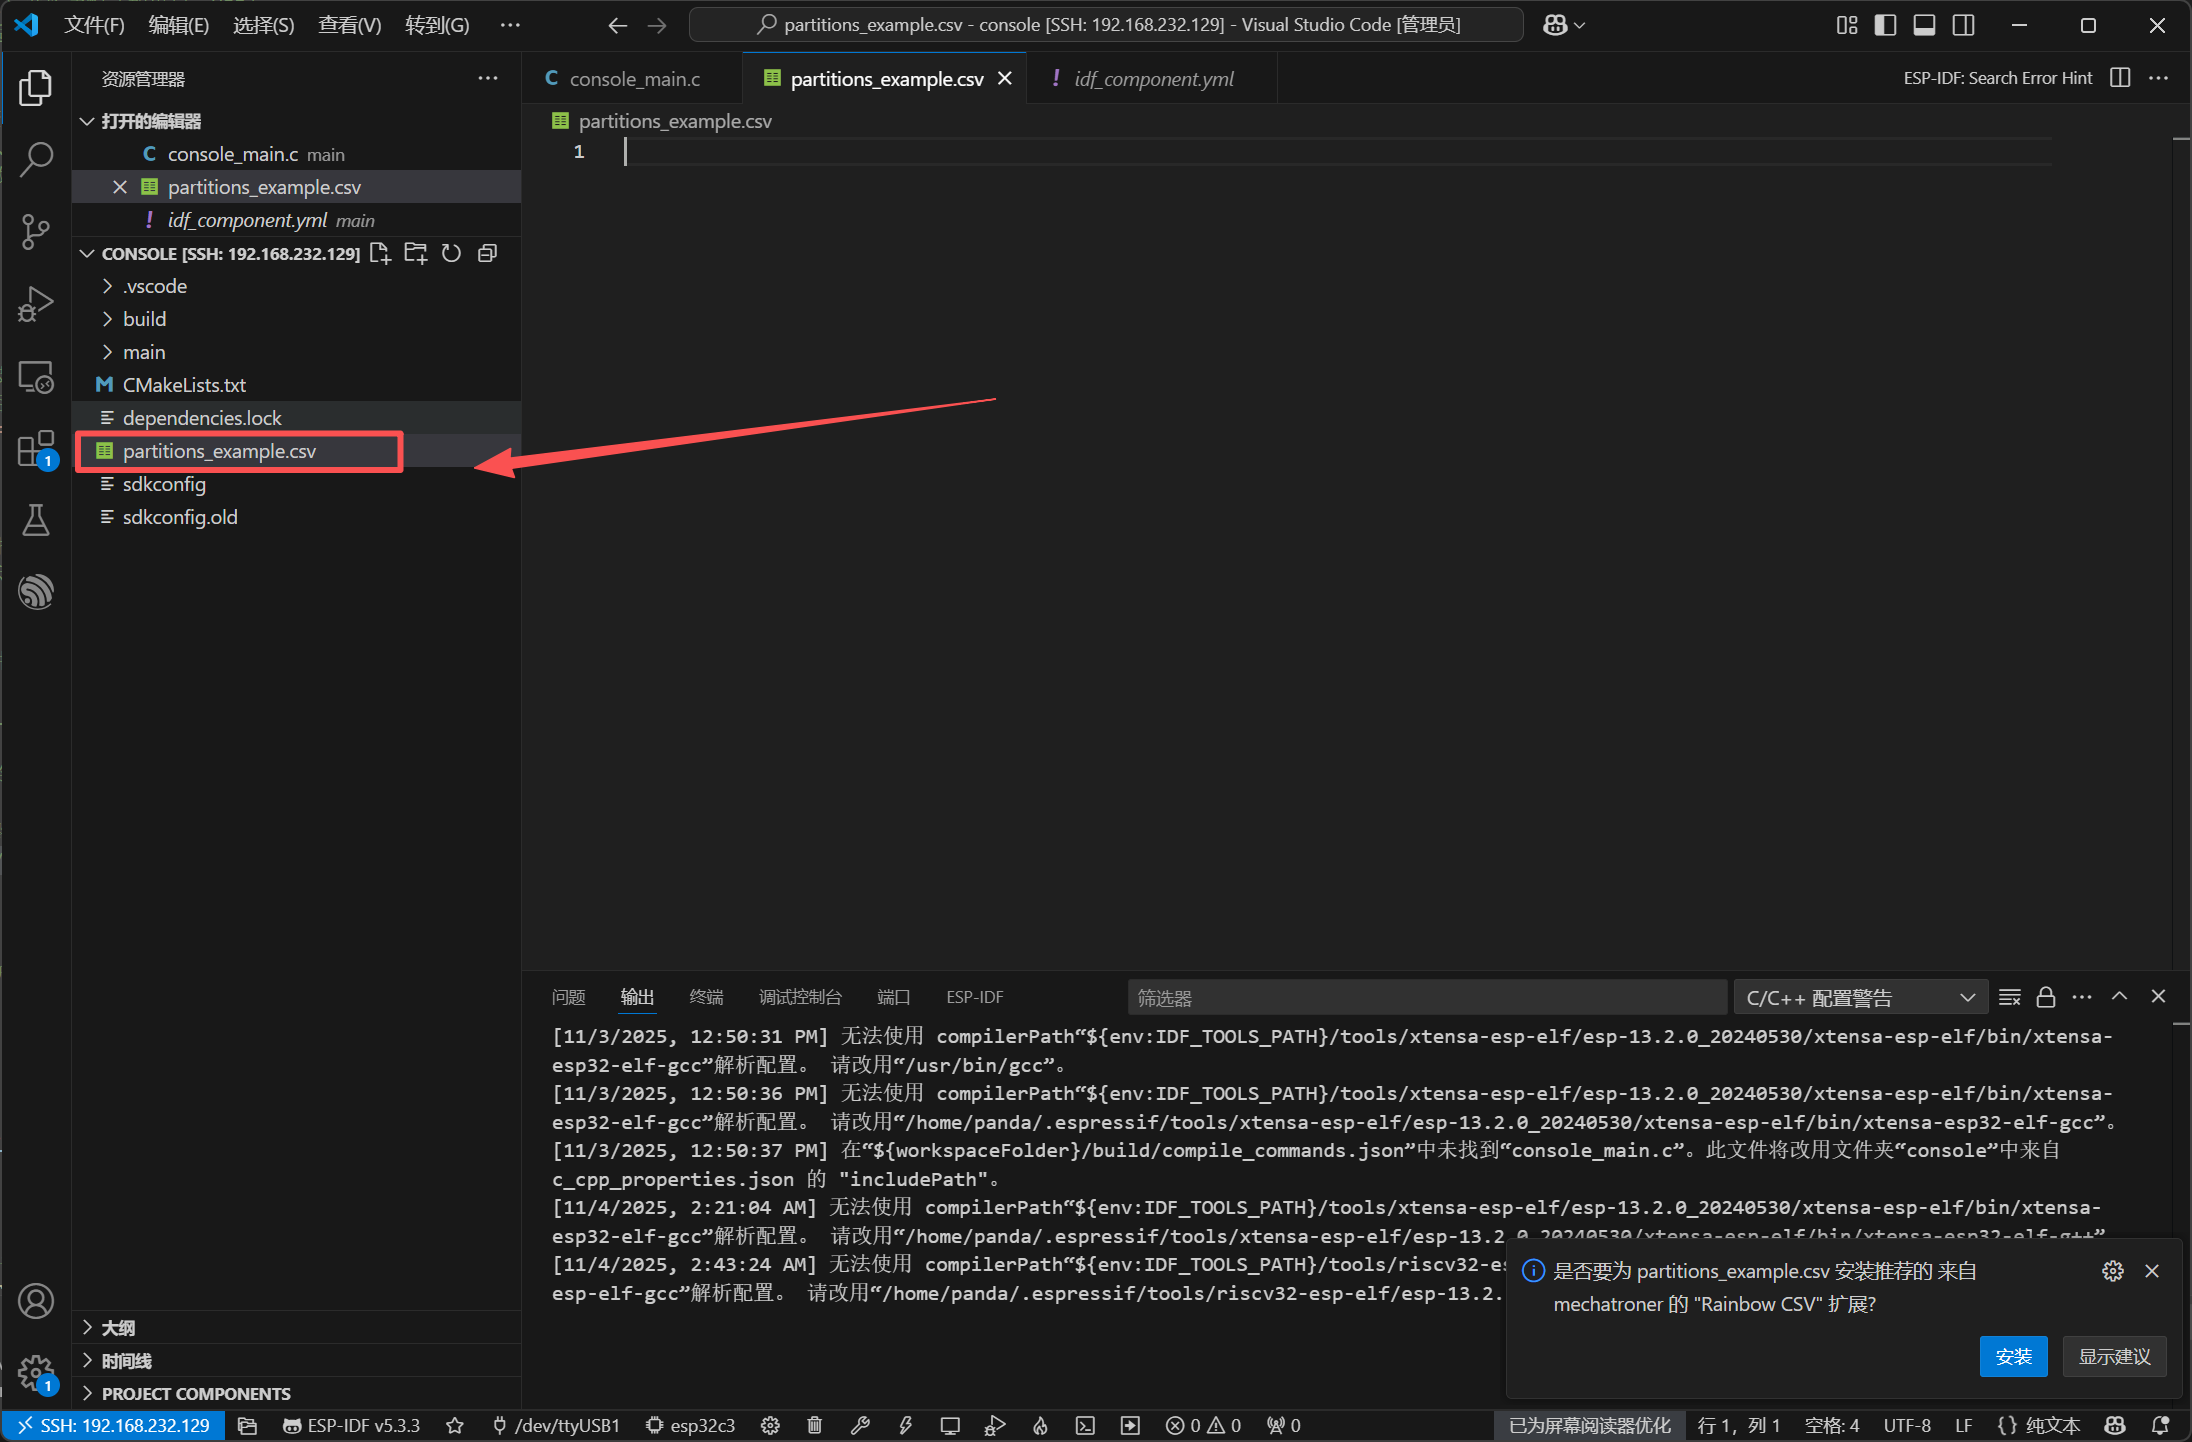Toggle primary side bar visibility
Image resolution: width=2192 pixels, height=1442 pixels.
tap(1885, 25)
